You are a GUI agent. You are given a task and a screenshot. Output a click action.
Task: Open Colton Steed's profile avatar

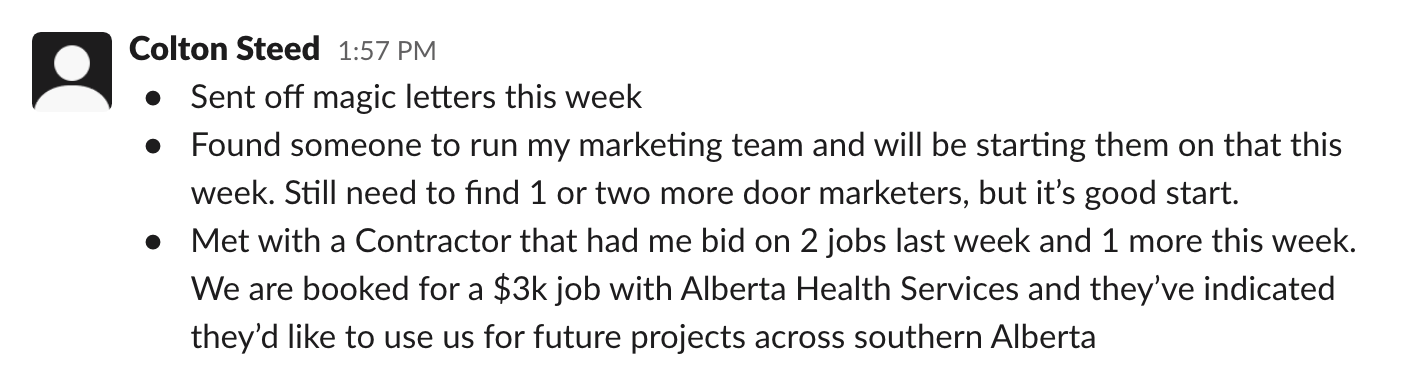coord(72,69)
